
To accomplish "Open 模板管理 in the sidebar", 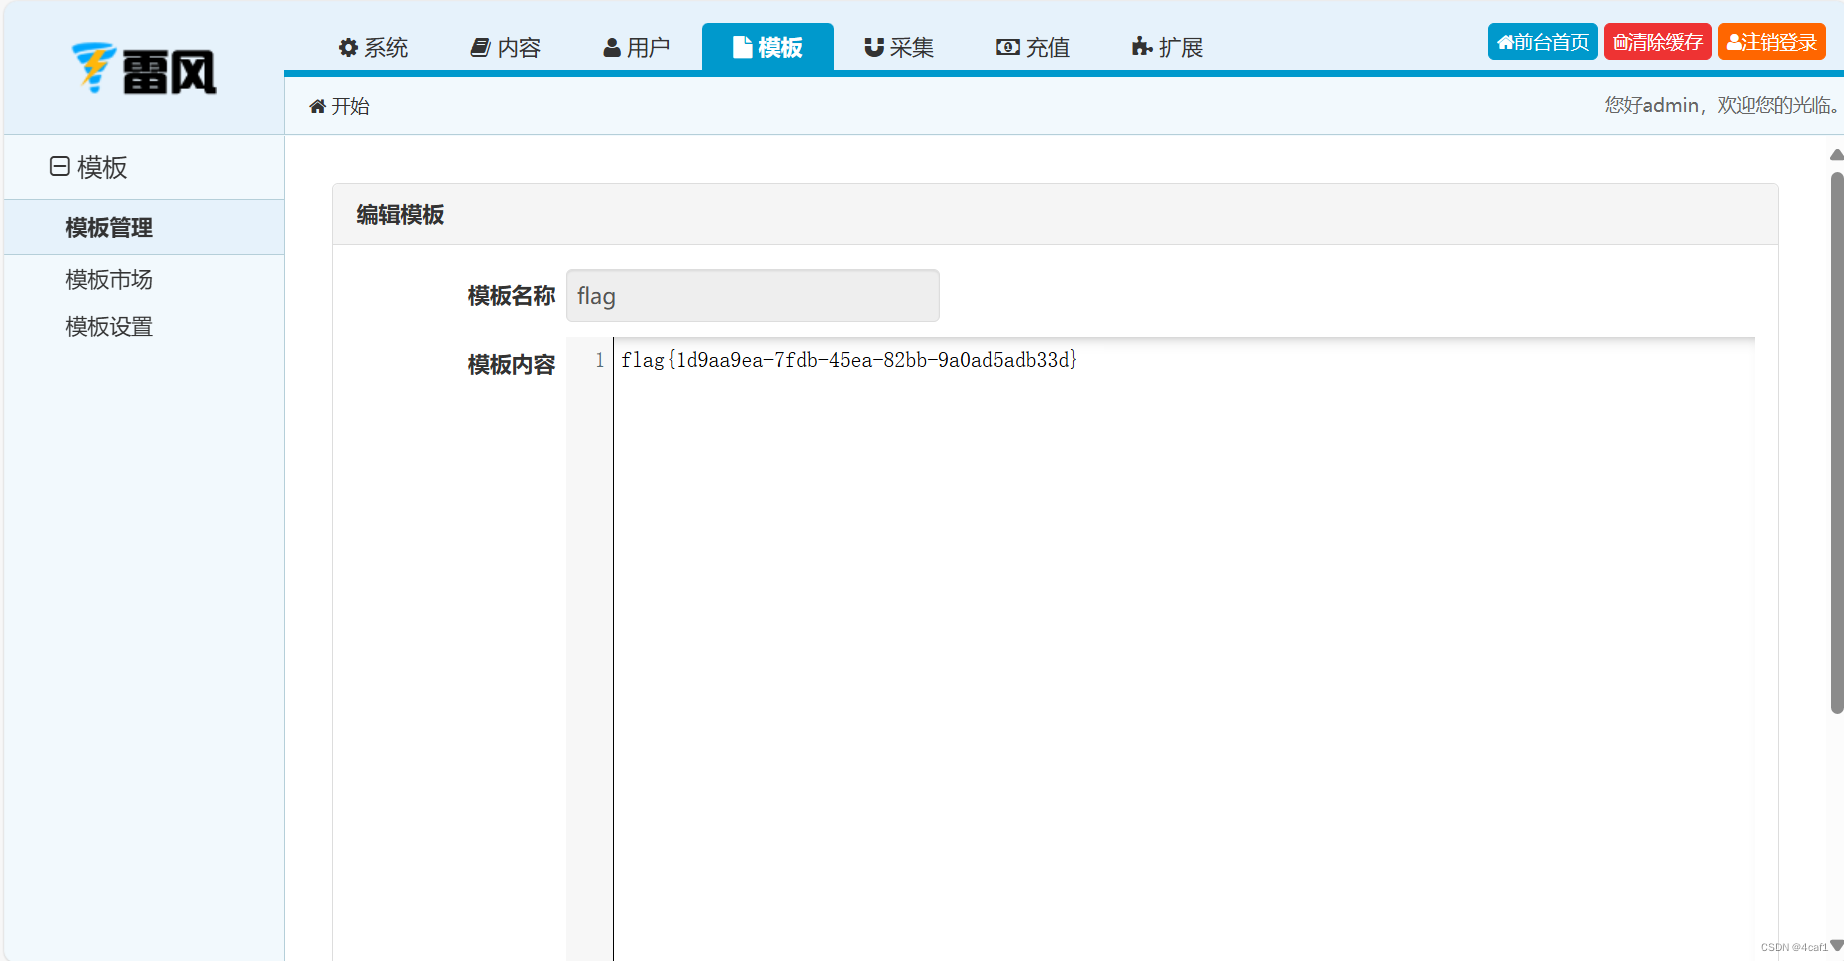I will [x=144, y=227].
